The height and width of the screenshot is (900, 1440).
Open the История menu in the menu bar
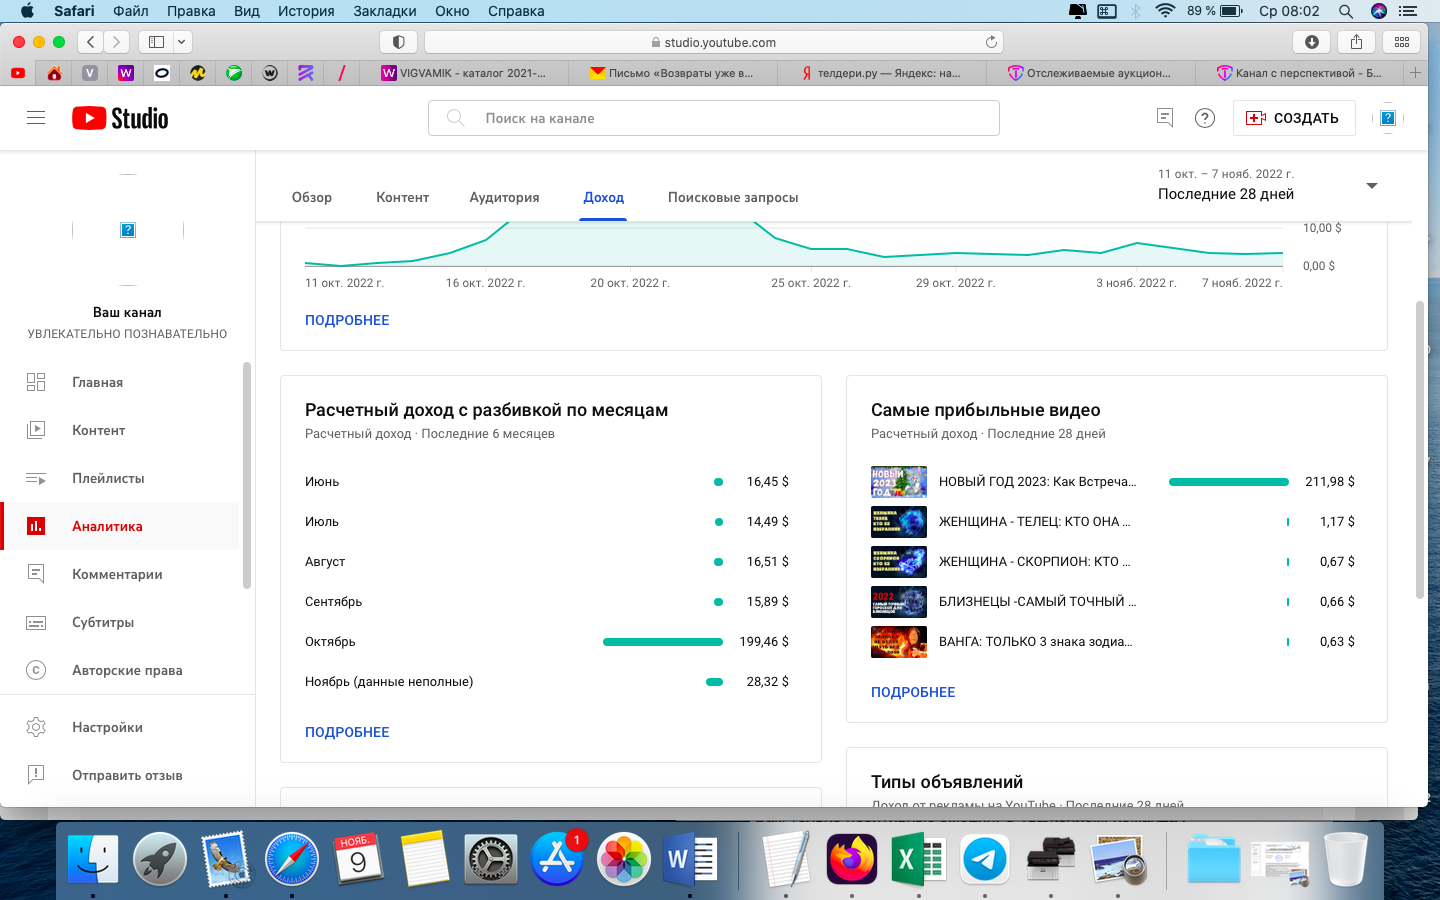click(x=306, y=11)
